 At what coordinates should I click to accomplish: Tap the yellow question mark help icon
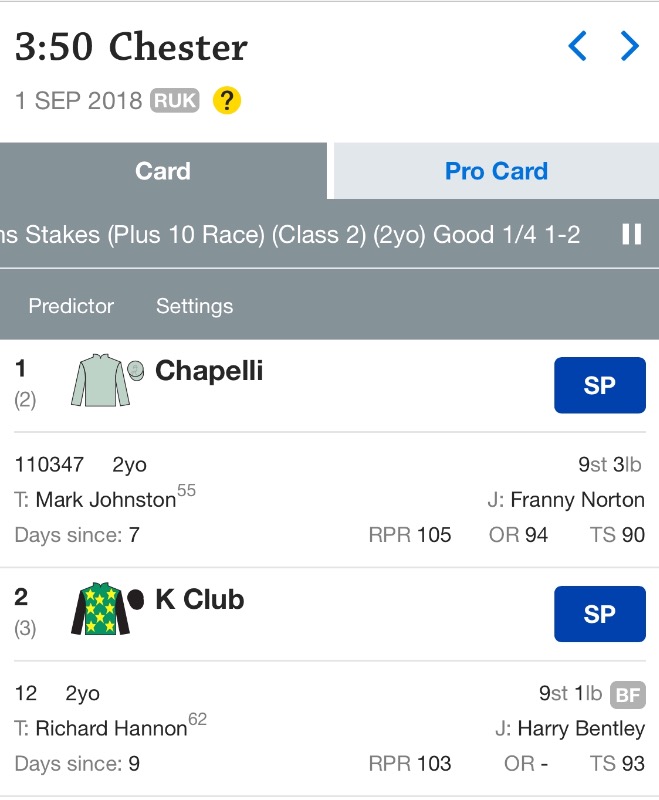227,101
